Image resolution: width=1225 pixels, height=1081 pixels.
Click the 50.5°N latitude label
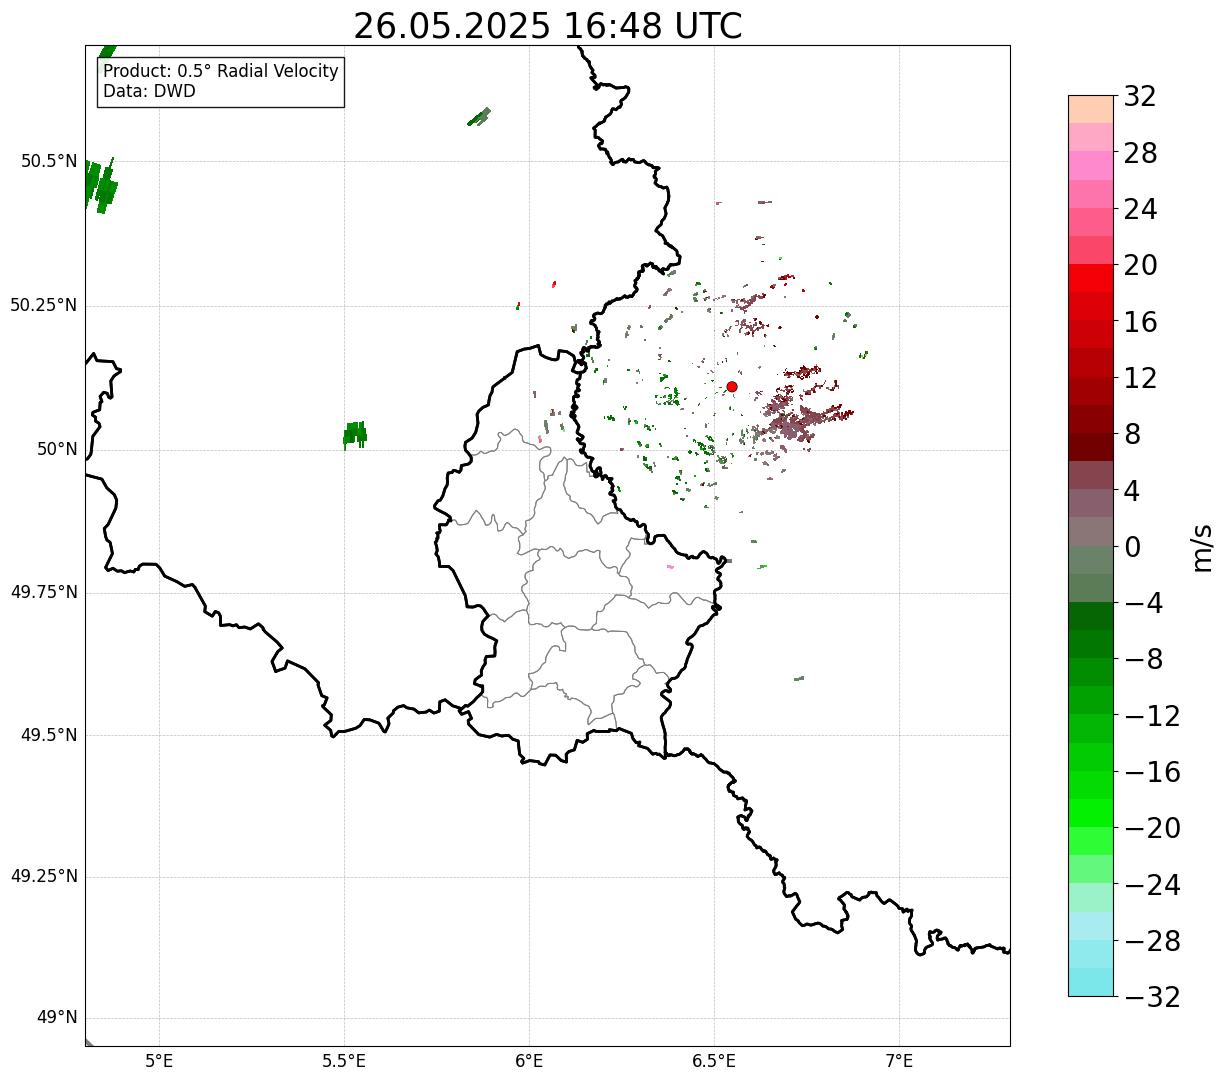pos(49,161)
